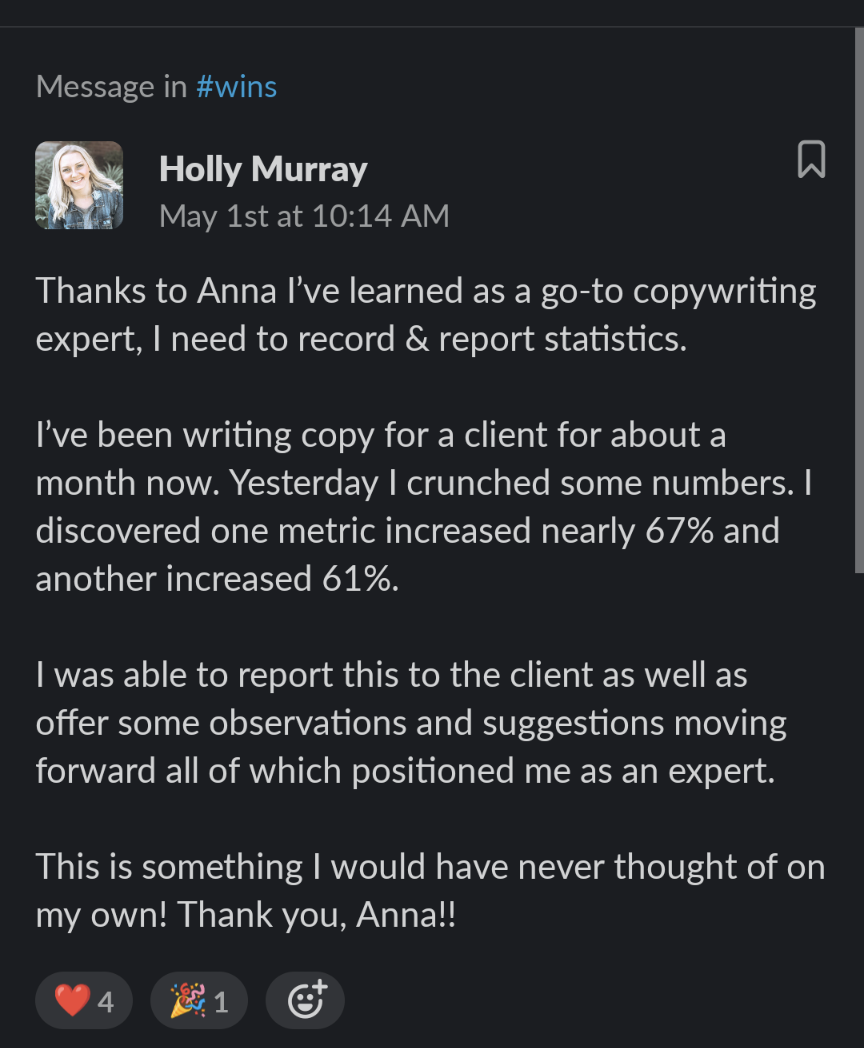Click the "I was able to report" paragraph

[x=410, y=723]
